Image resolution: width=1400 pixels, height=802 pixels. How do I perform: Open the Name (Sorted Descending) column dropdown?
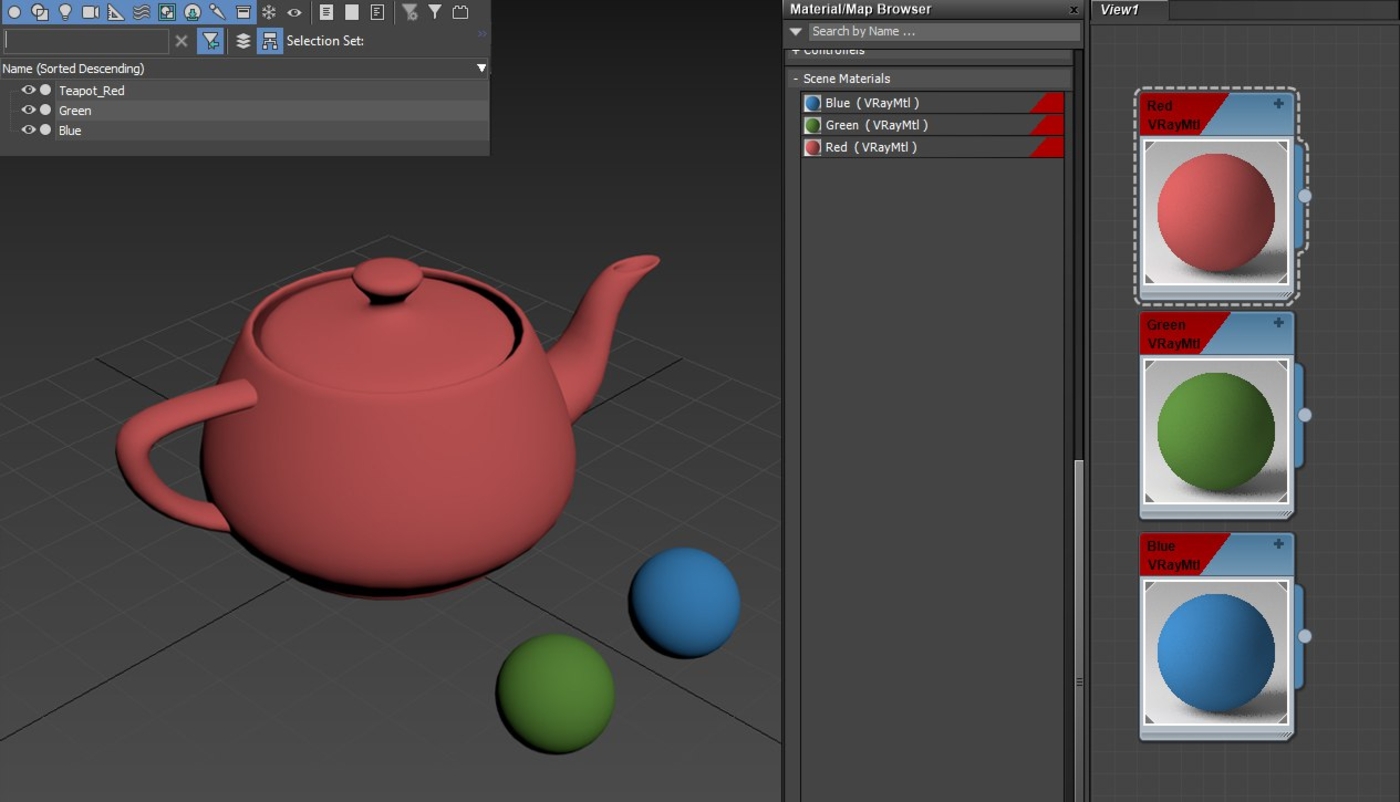(481, 68)
